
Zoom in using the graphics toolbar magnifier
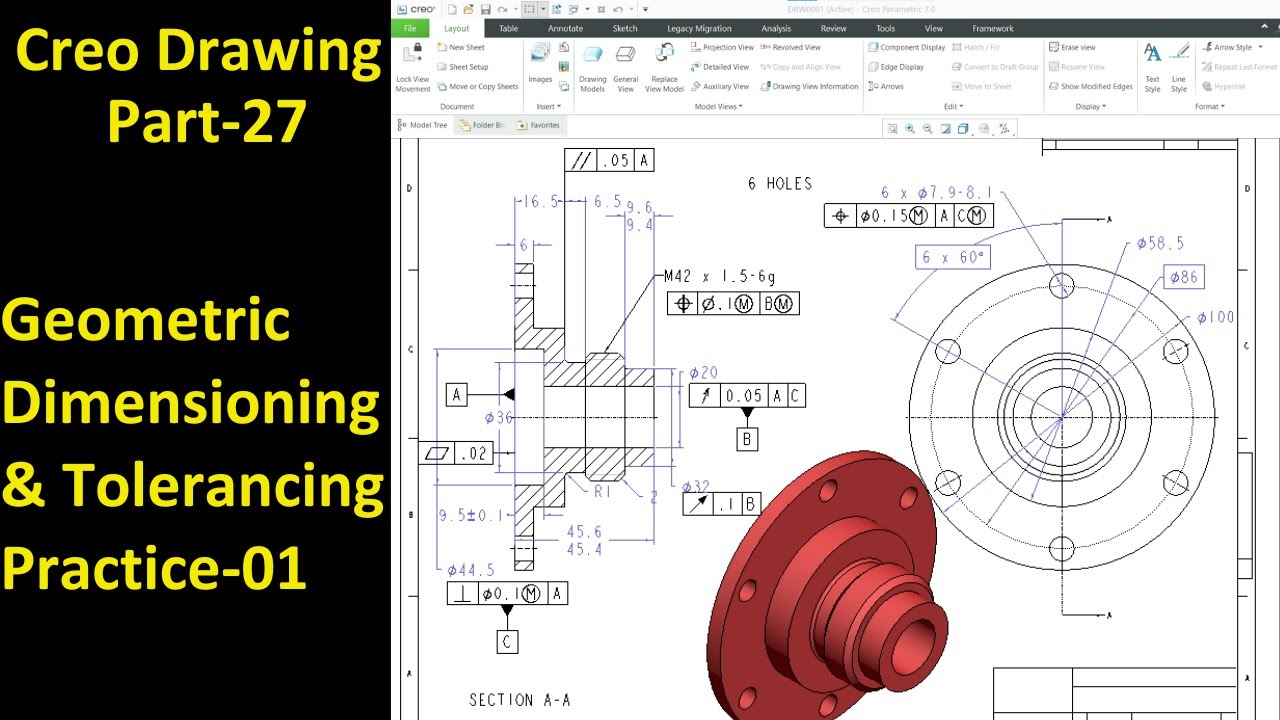[910, 128]
